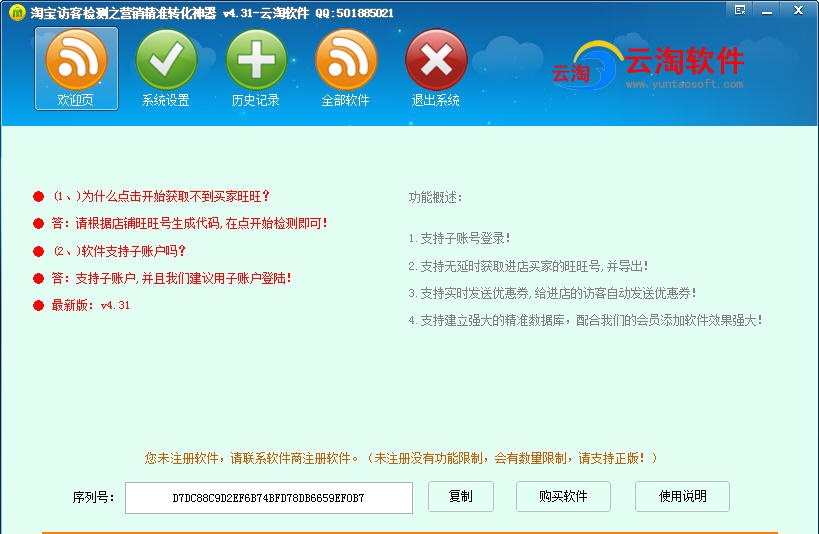819x534 pixels.
Task: Click the 云淘软件 logo banner
Action: click(x=648, y=66)
